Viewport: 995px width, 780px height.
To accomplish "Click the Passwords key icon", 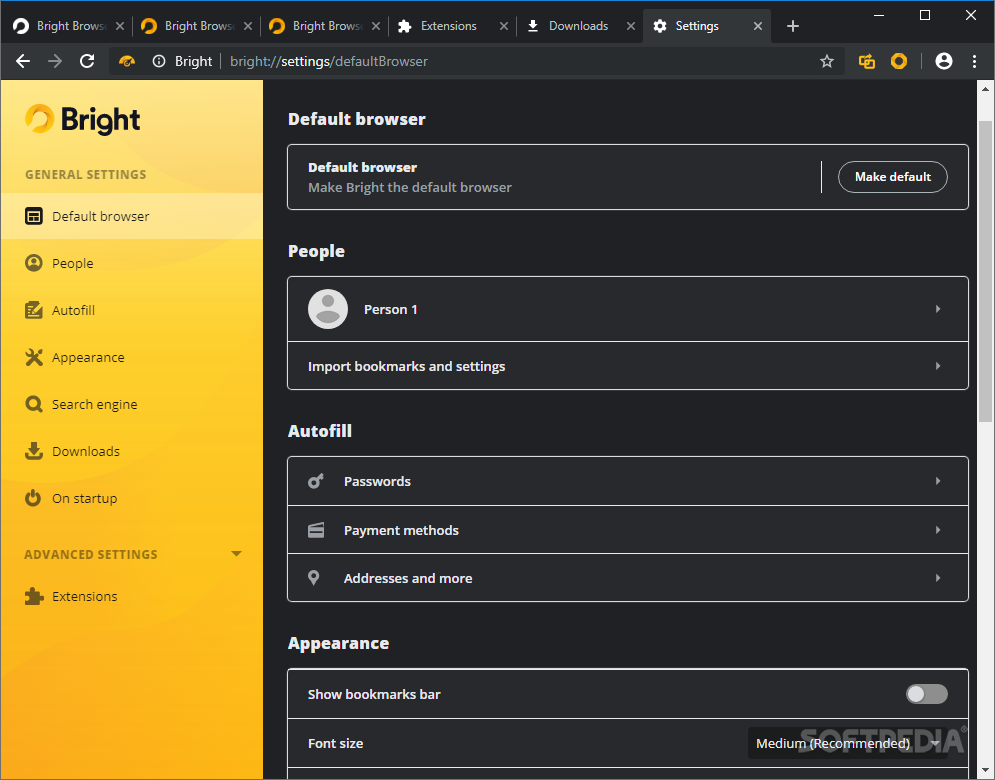I will 315,481.
